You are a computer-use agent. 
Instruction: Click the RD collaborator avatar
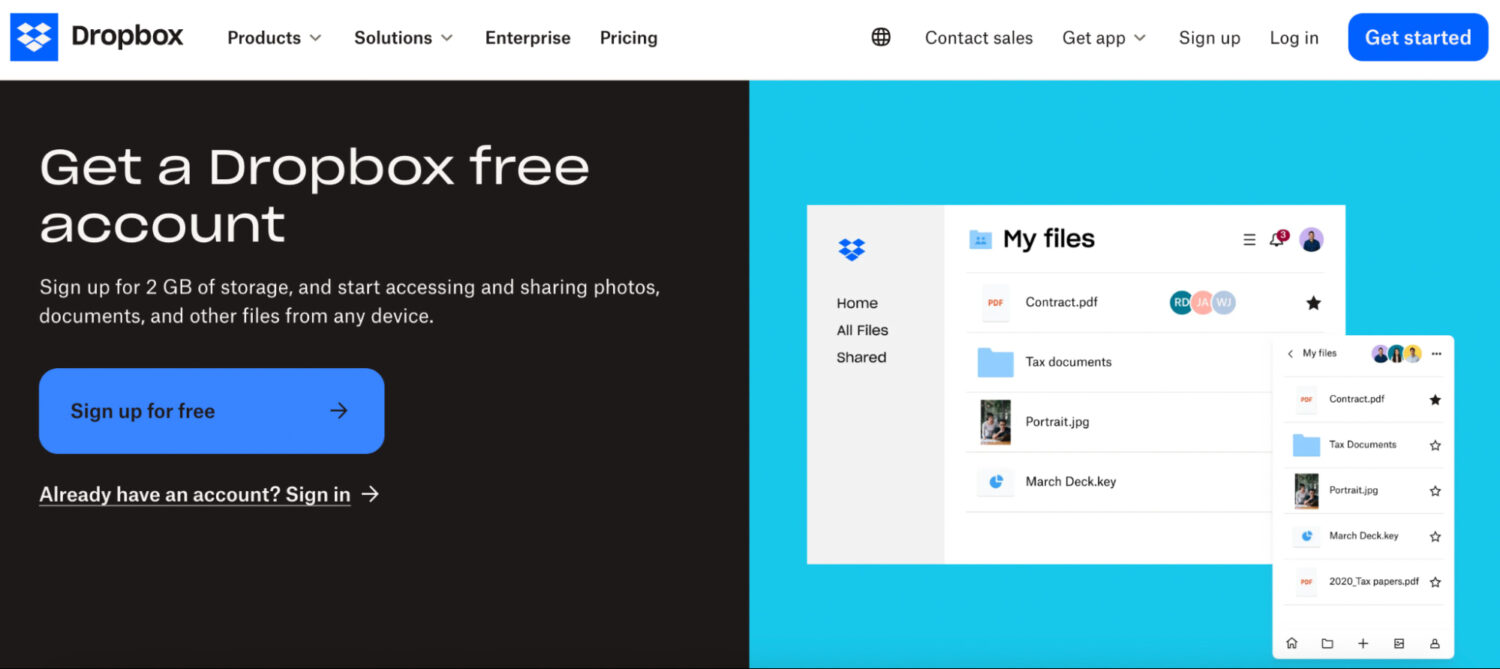click(x=1182, y=302)
